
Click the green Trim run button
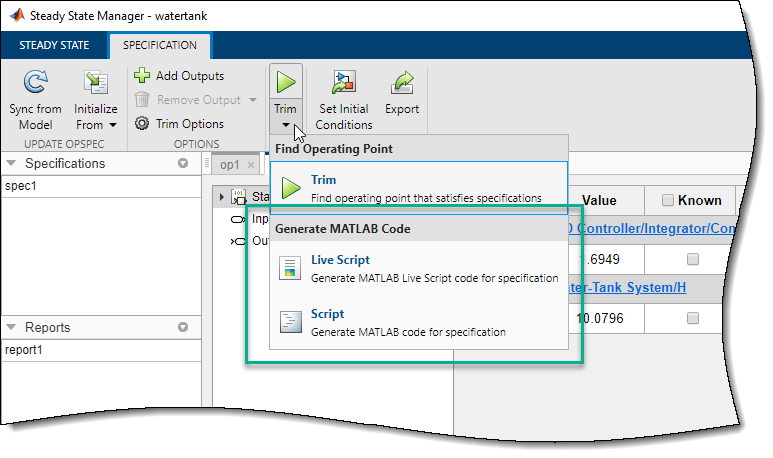click(285, 83)
